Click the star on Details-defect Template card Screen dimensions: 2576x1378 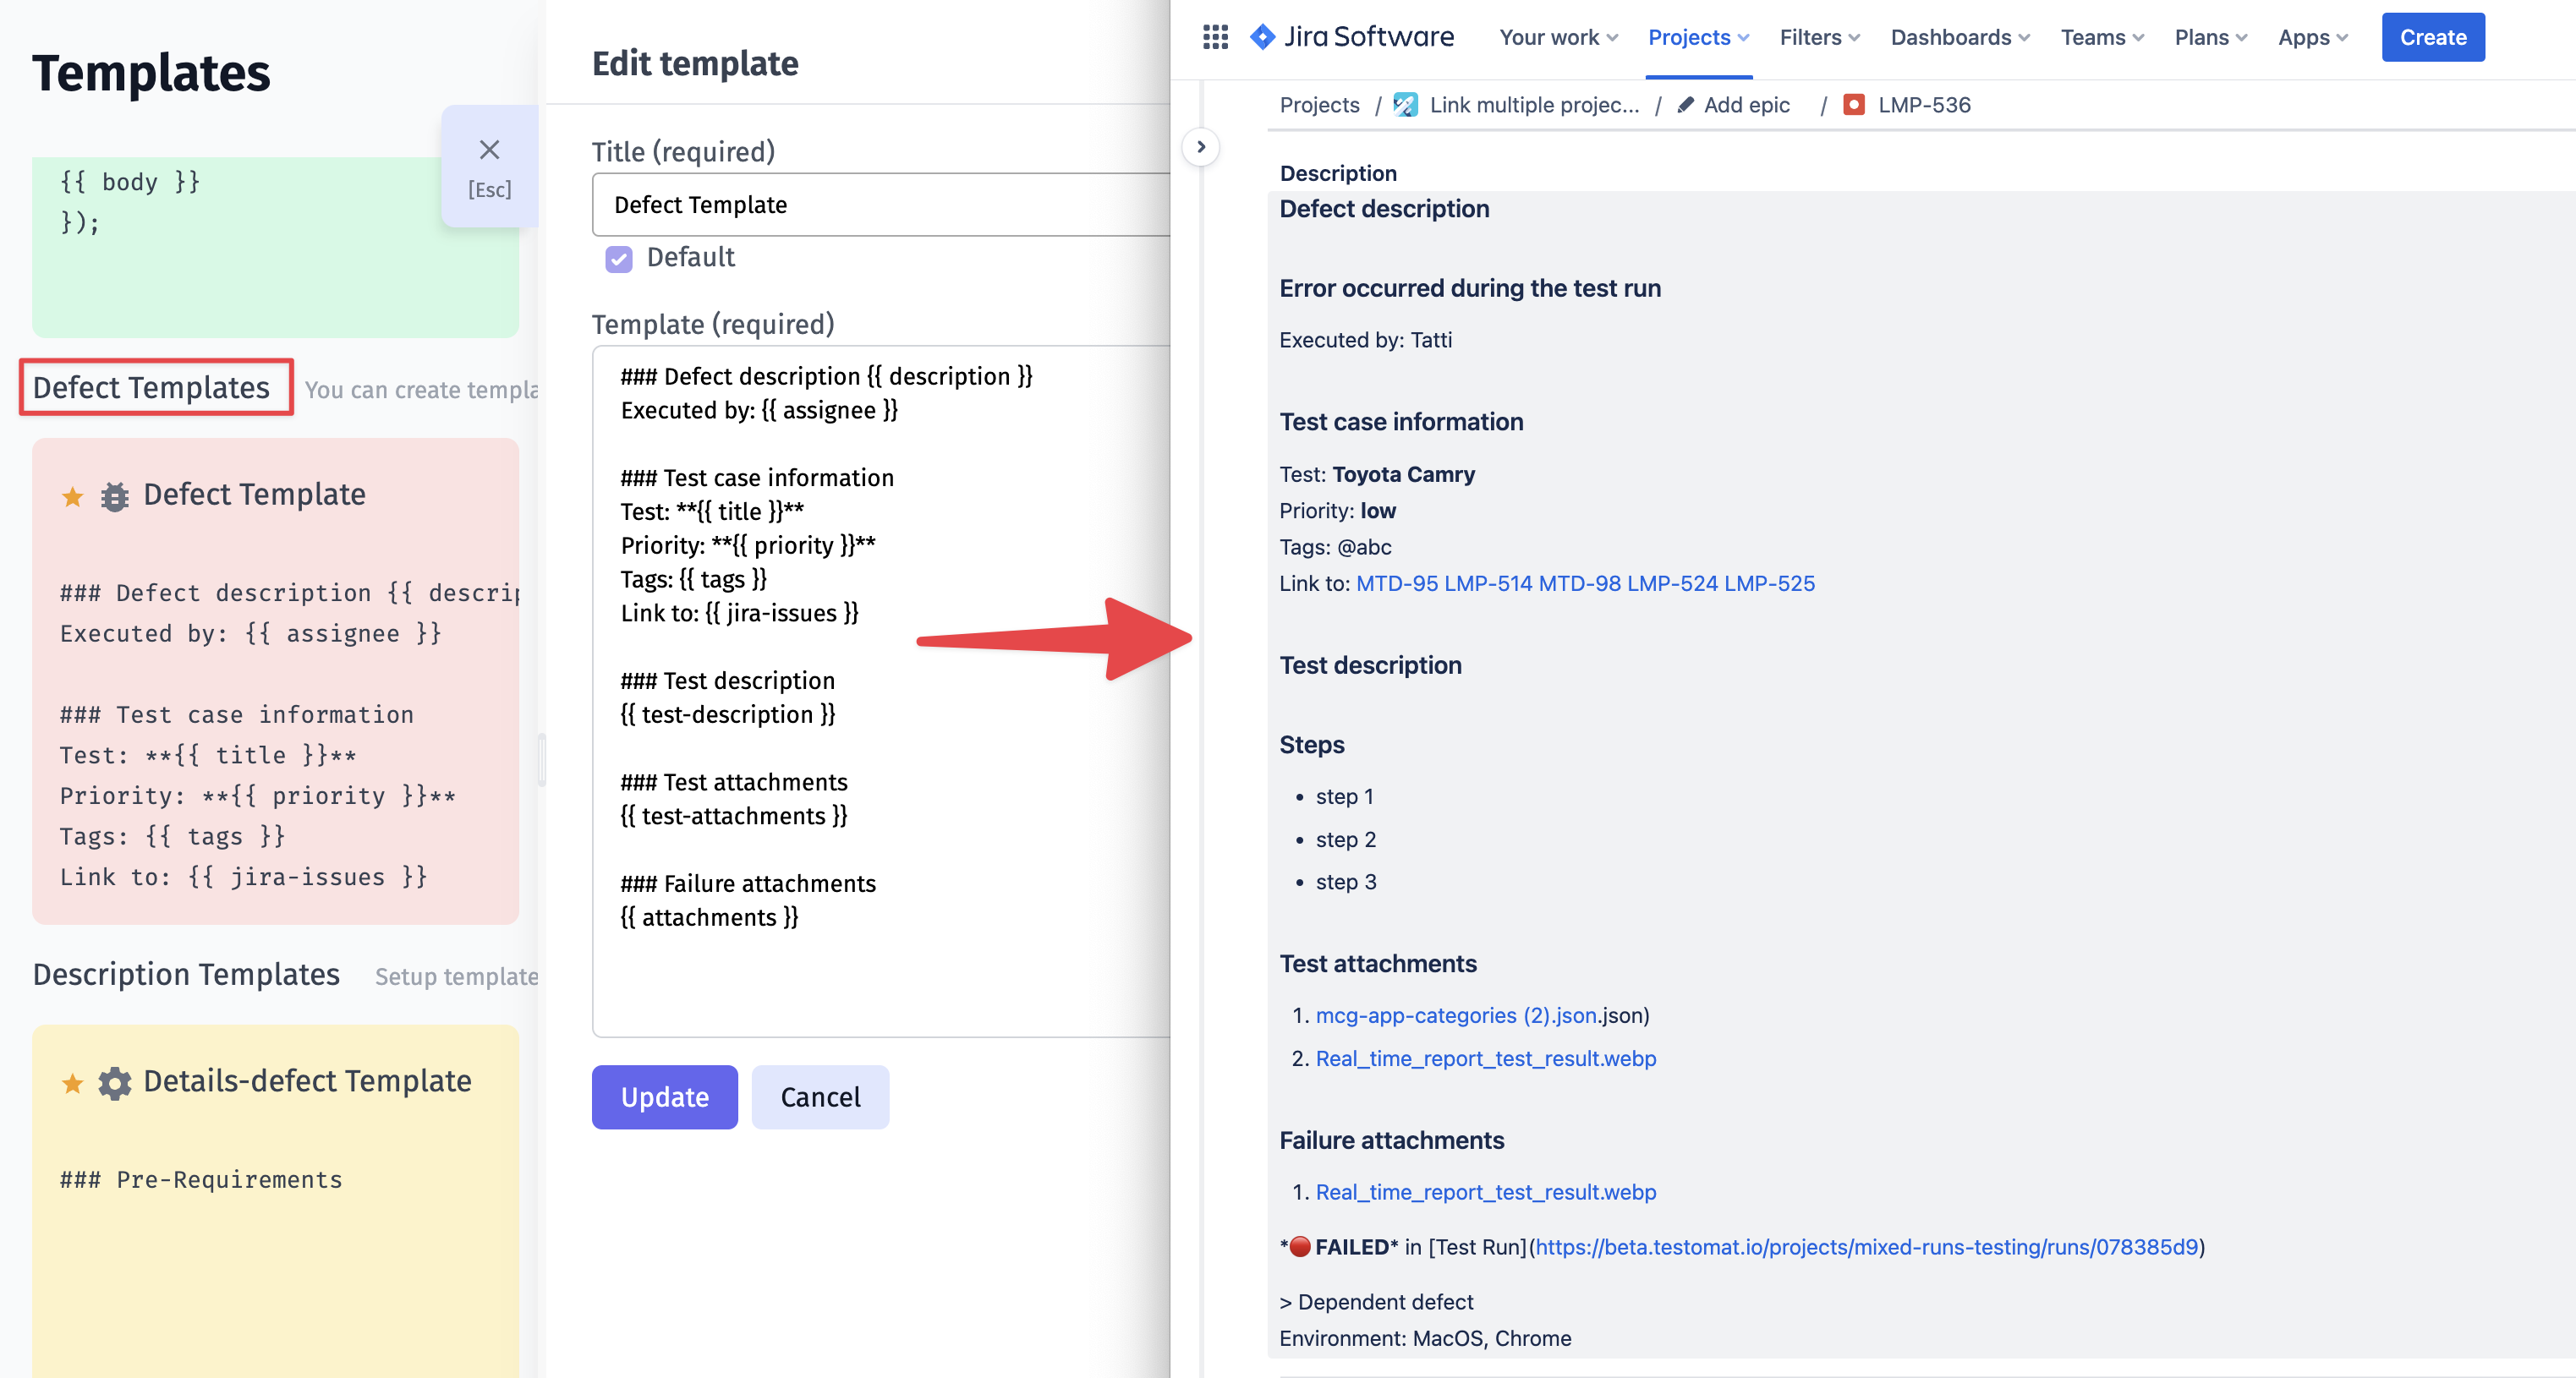(72, 1083)
